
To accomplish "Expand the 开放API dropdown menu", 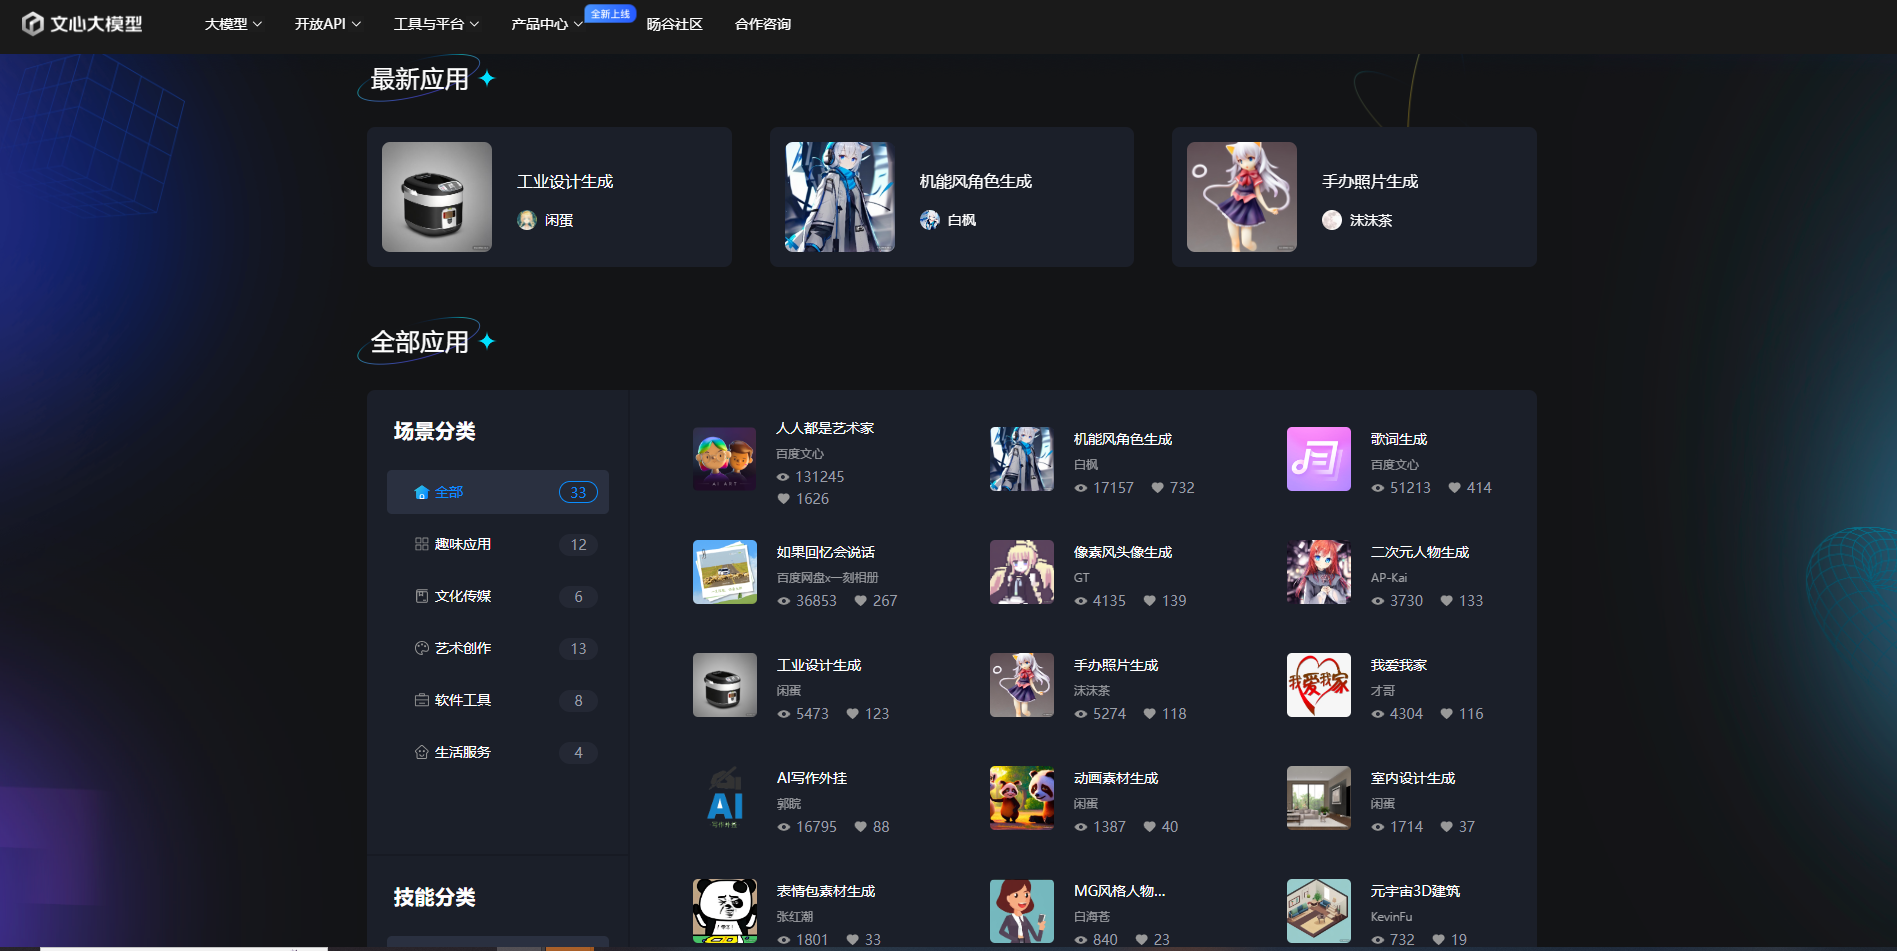I will point(327,24).
